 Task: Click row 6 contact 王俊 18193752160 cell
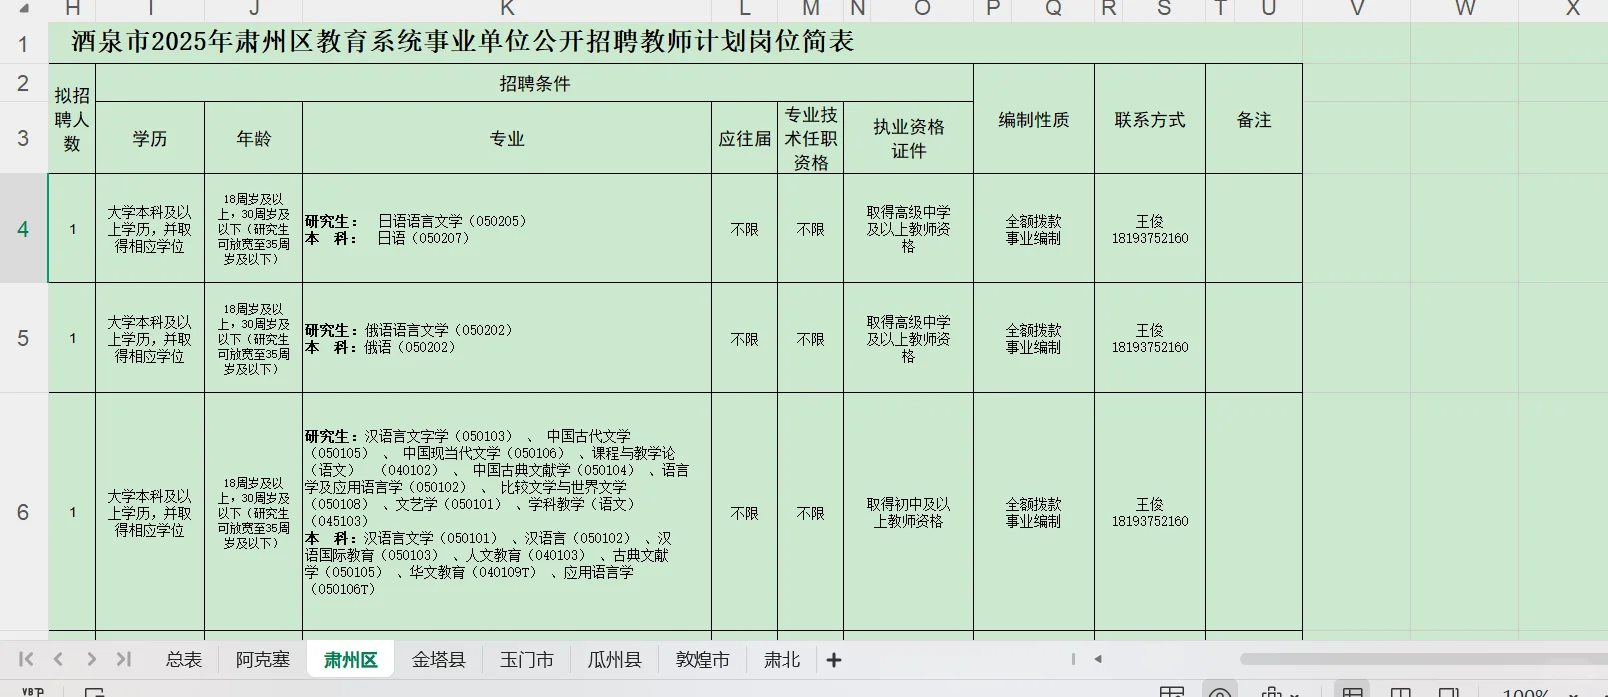tap(1150, 512)
